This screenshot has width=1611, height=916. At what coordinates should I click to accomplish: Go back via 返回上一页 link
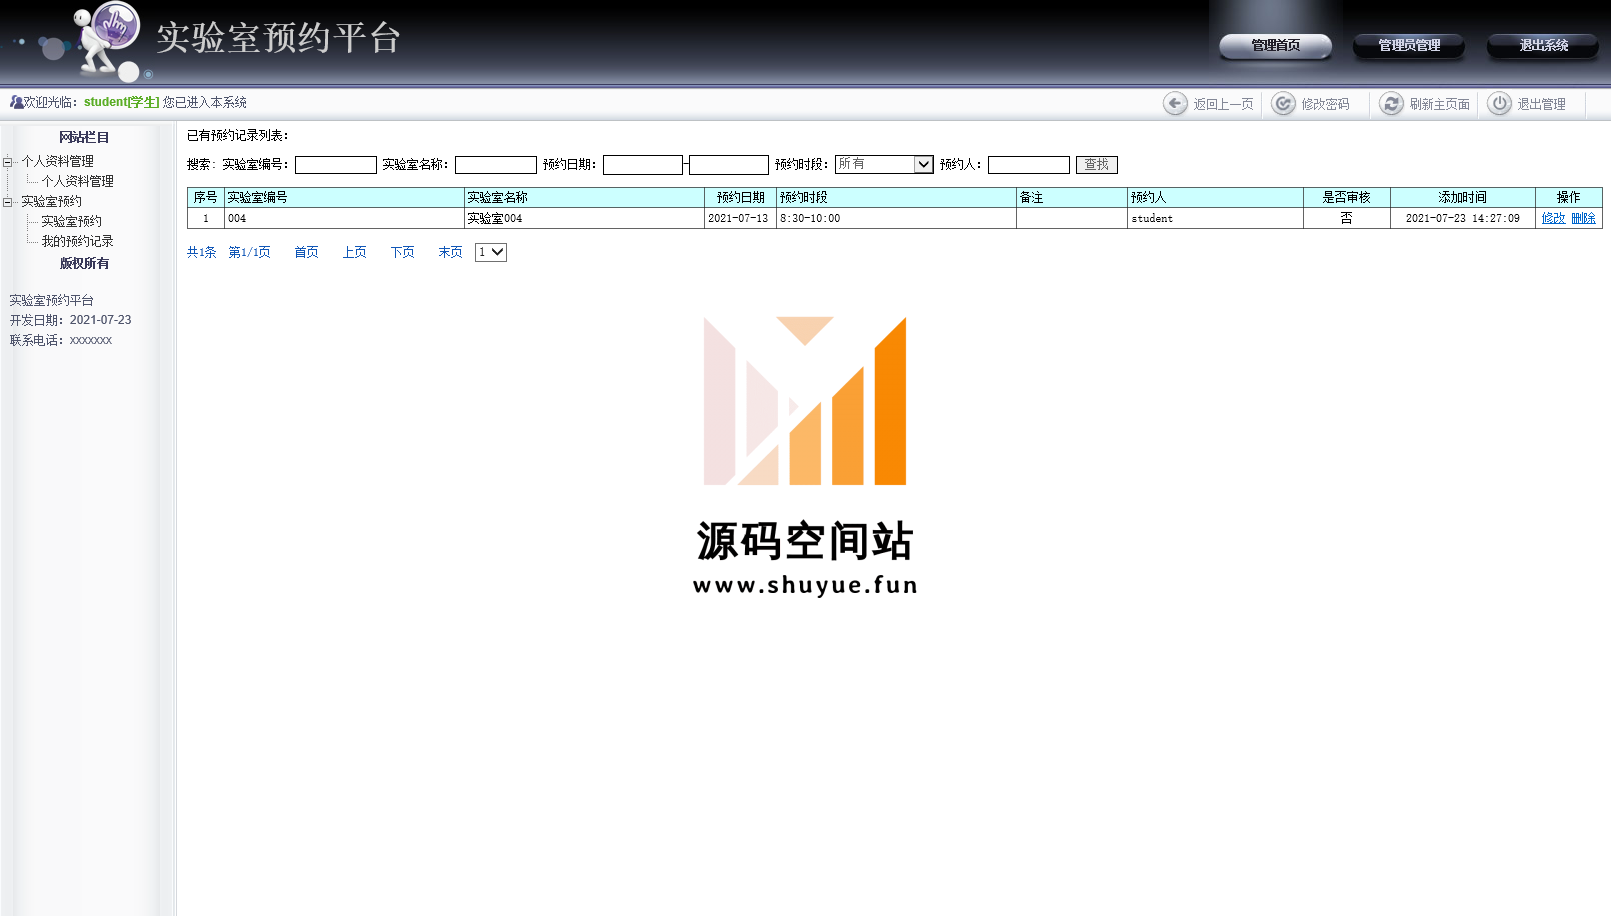(x=1223, y=104)
